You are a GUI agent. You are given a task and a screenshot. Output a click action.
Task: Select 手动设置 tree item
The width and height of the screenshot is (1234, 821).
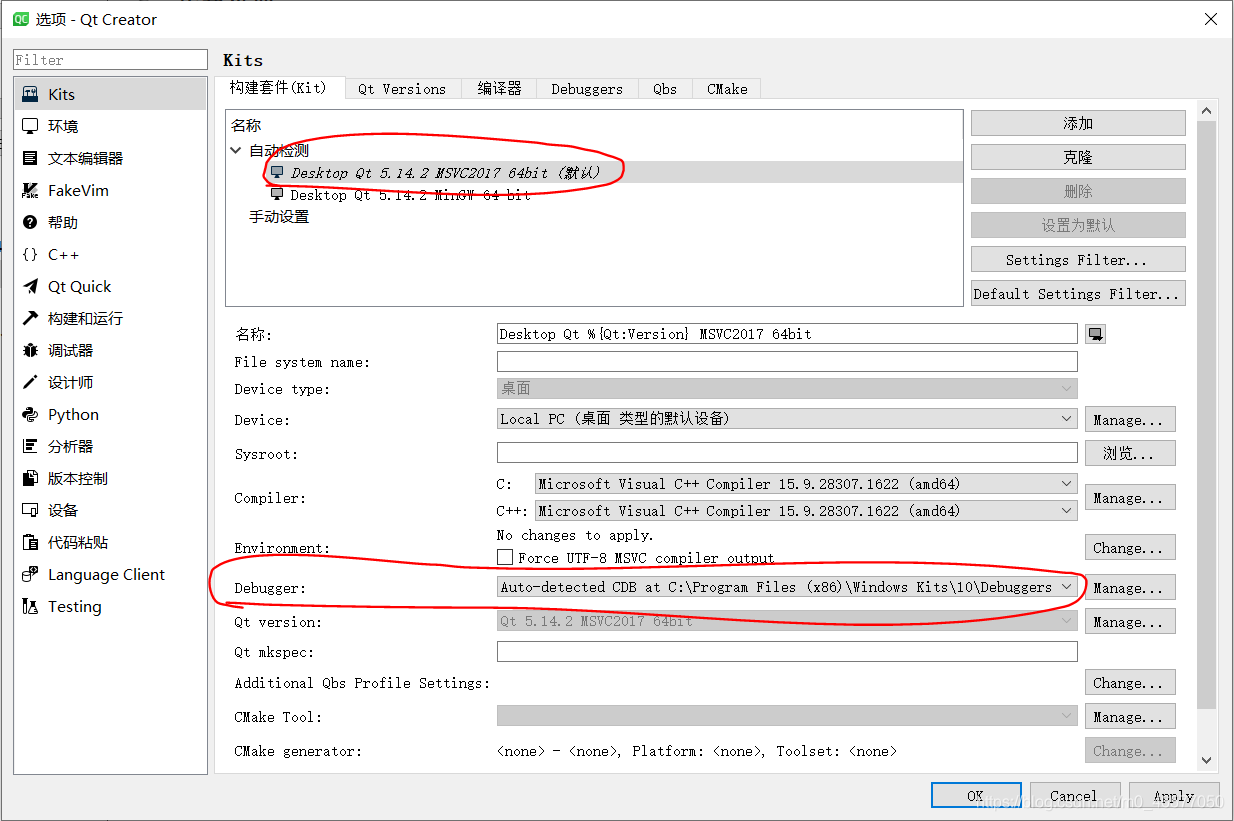click(279, 216)
